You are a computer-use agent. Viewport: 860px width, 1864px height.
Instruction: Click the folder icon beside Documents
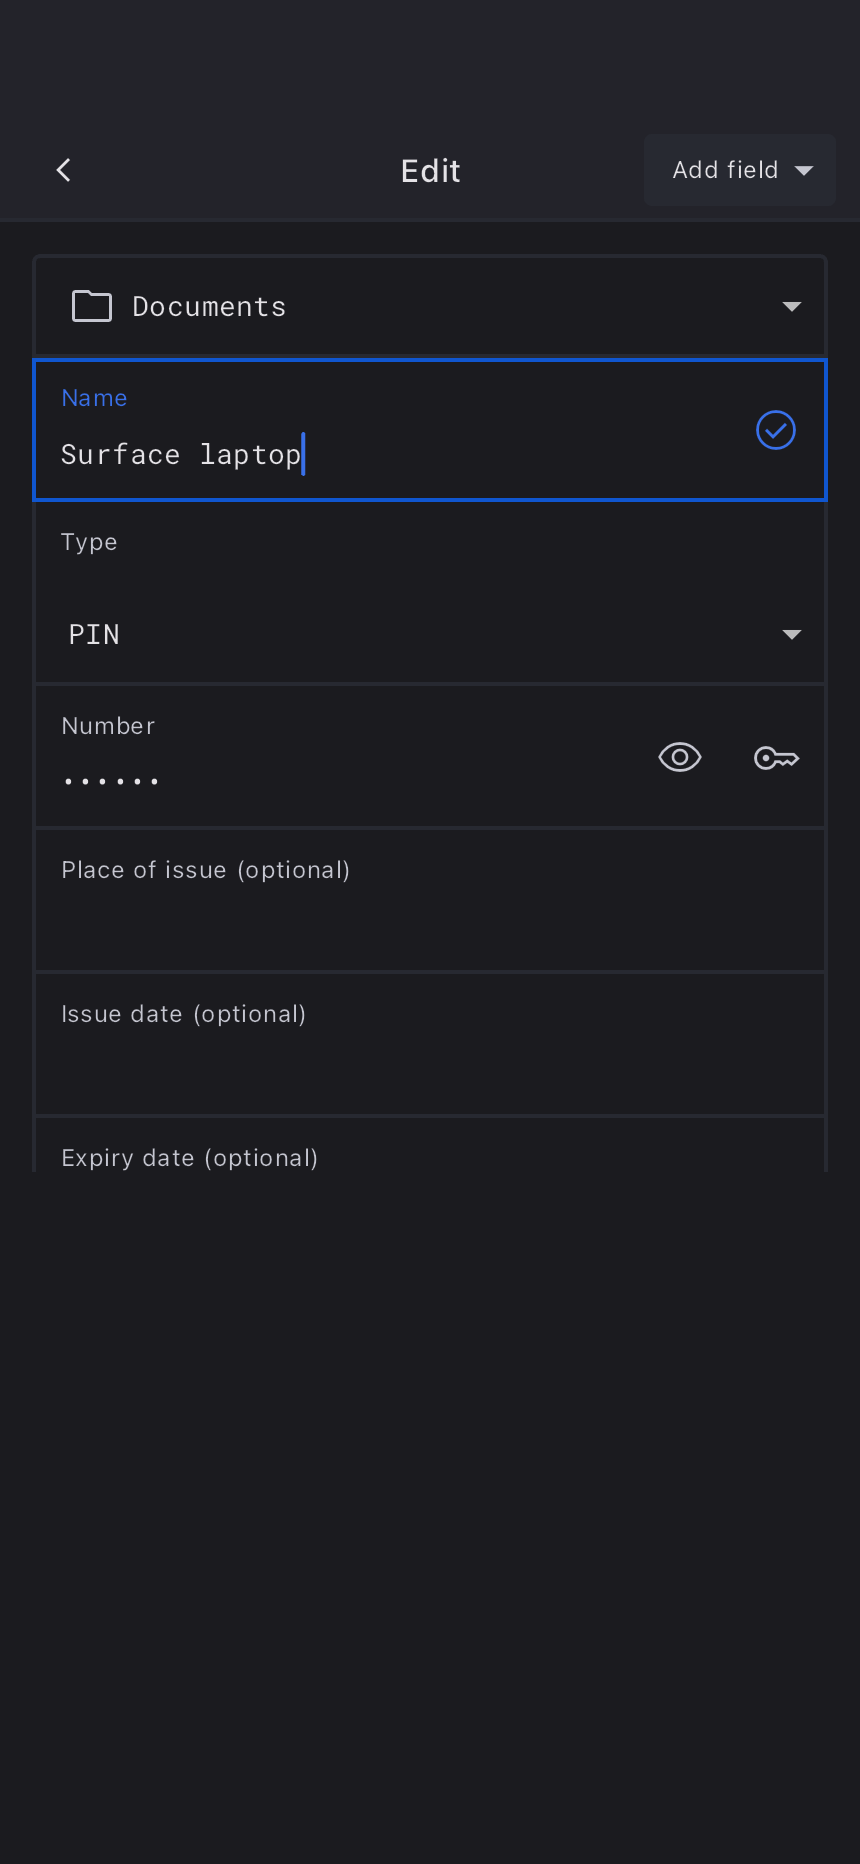pyautogui.click(x=92, y=306)
